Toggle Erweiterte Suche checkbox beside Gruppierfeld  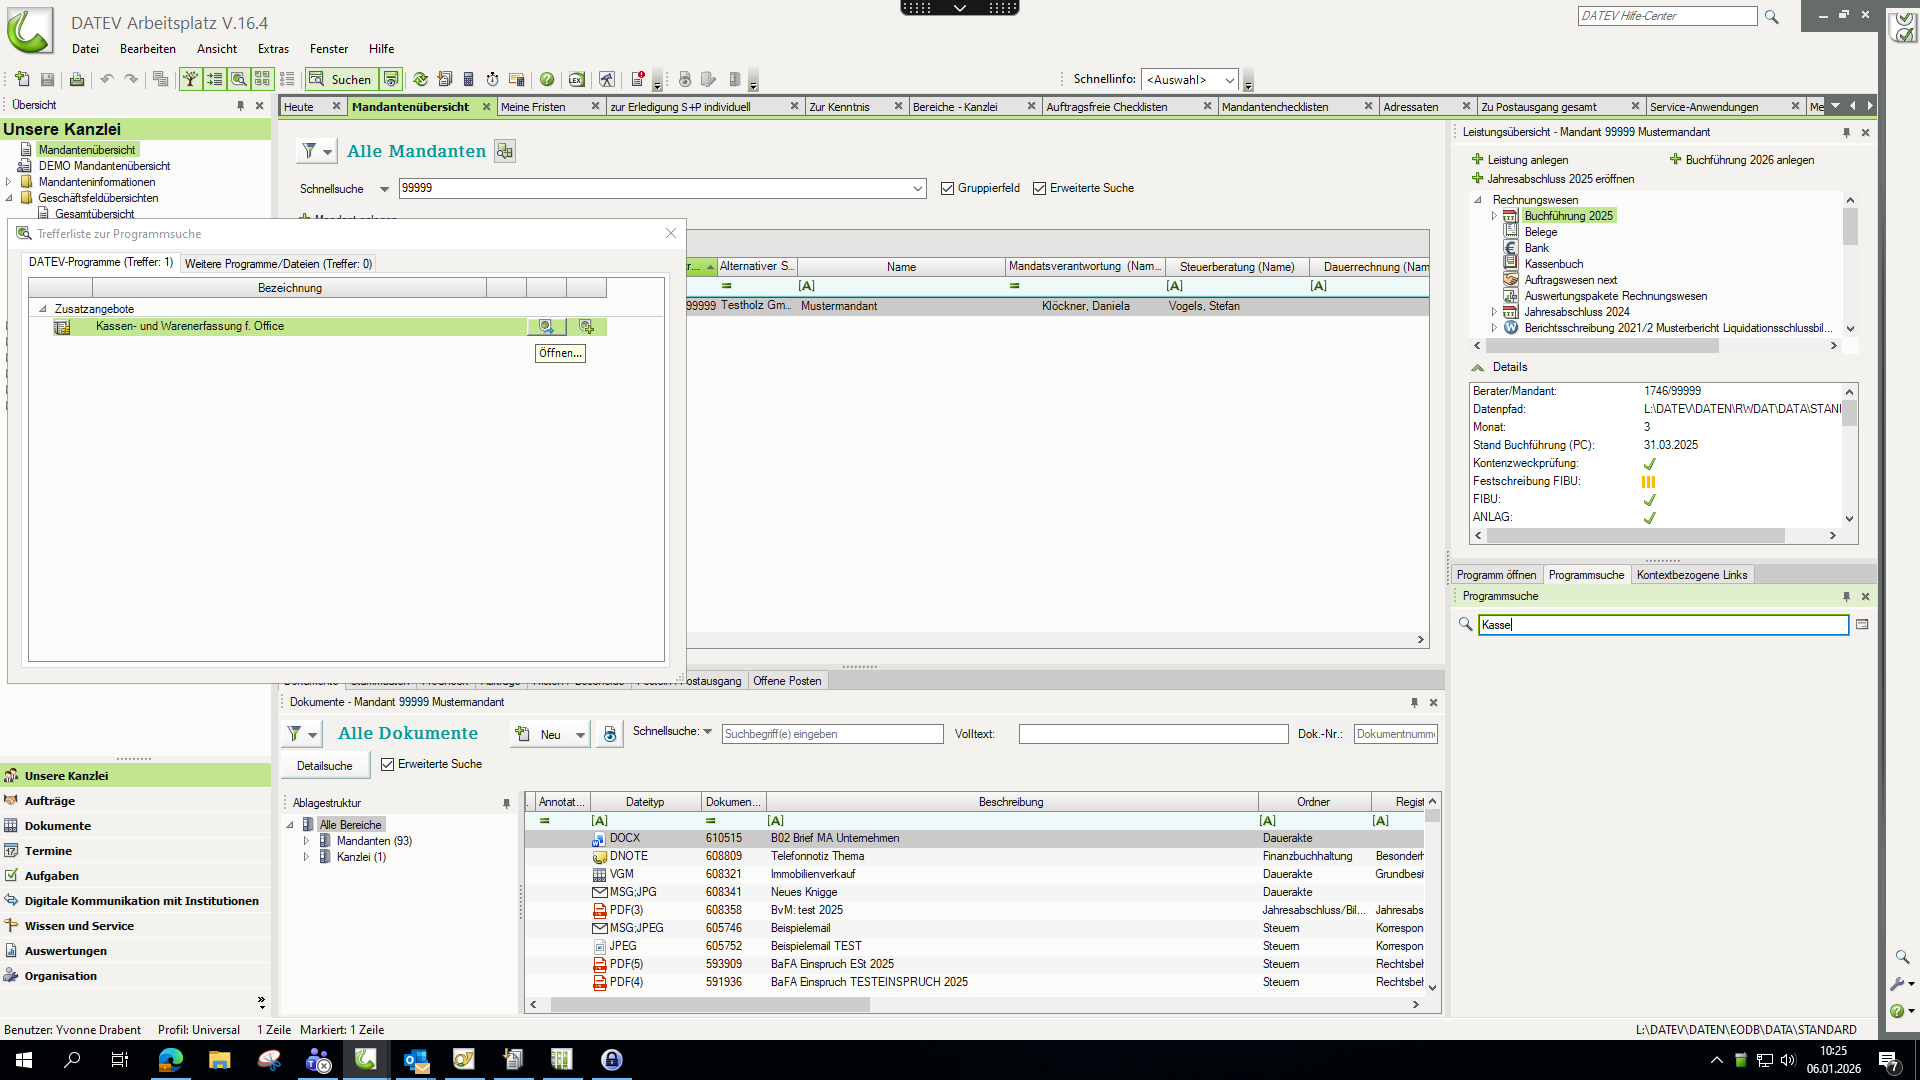[1039, 188]
